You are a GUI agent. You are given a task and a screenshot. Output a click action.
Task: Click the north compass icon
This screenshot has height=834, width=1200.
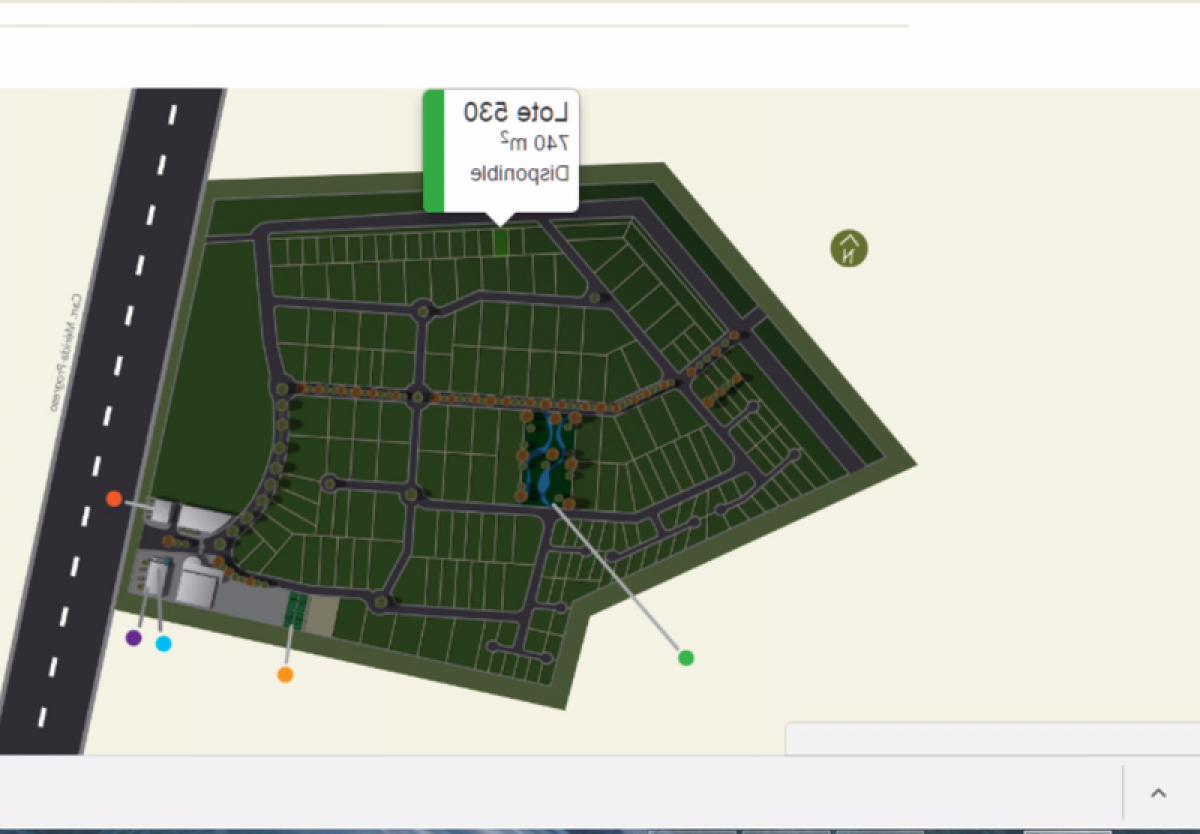[x=849, y=248]
